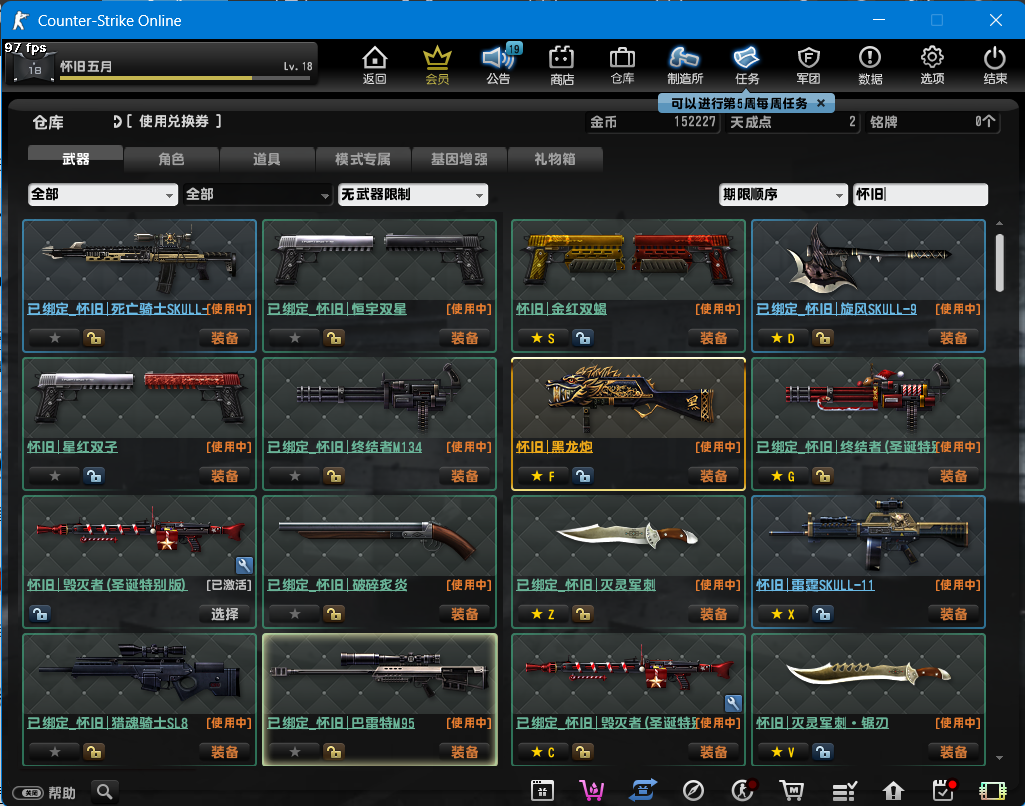Expand the 无武器限制 dropdown
Screen dimensions: 1025x806
[x=412, y=194]
